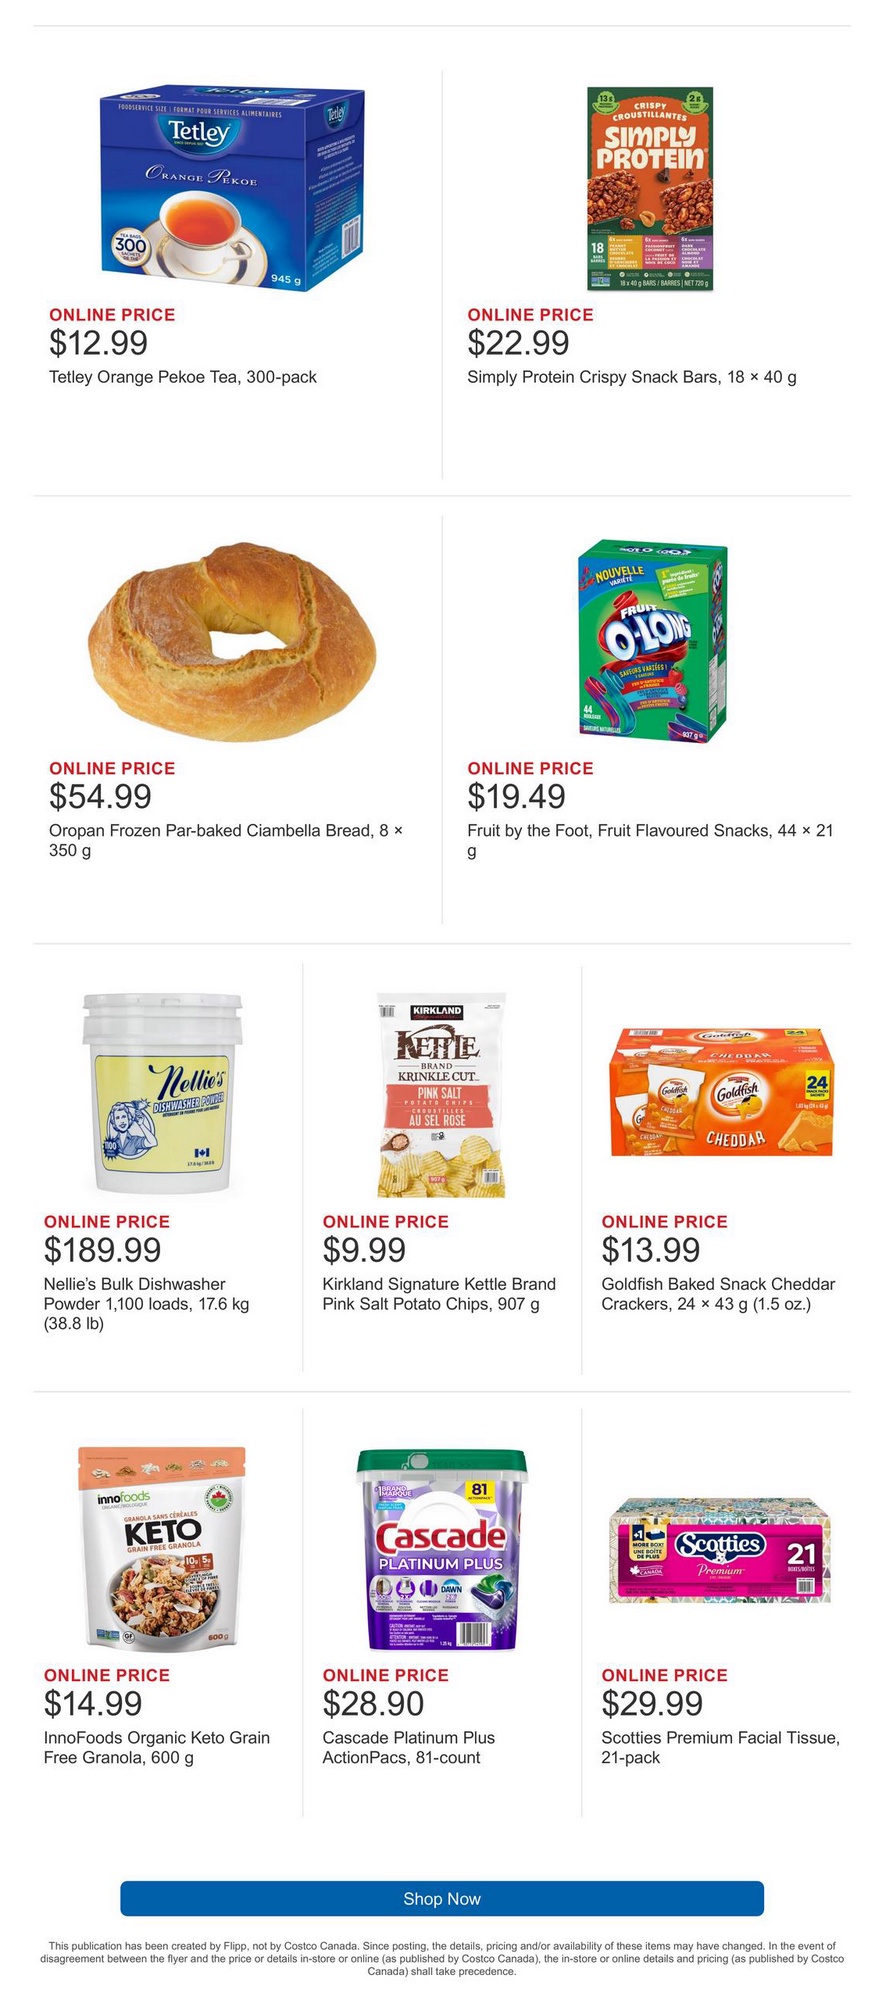Open the Fruit by the Foot box image
This screenshot has width=885, height=2000.
click(x=649, y=642)
